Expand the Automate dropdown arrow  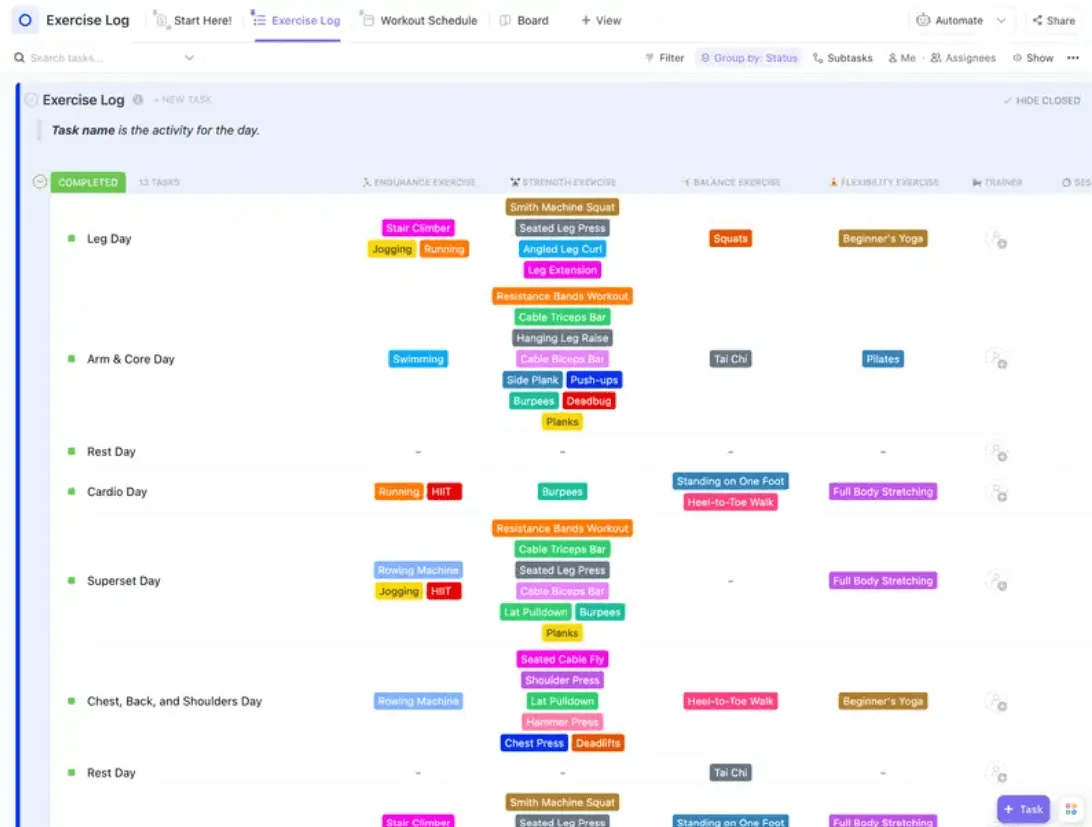pyautogui.click(x=1001, y=20)
